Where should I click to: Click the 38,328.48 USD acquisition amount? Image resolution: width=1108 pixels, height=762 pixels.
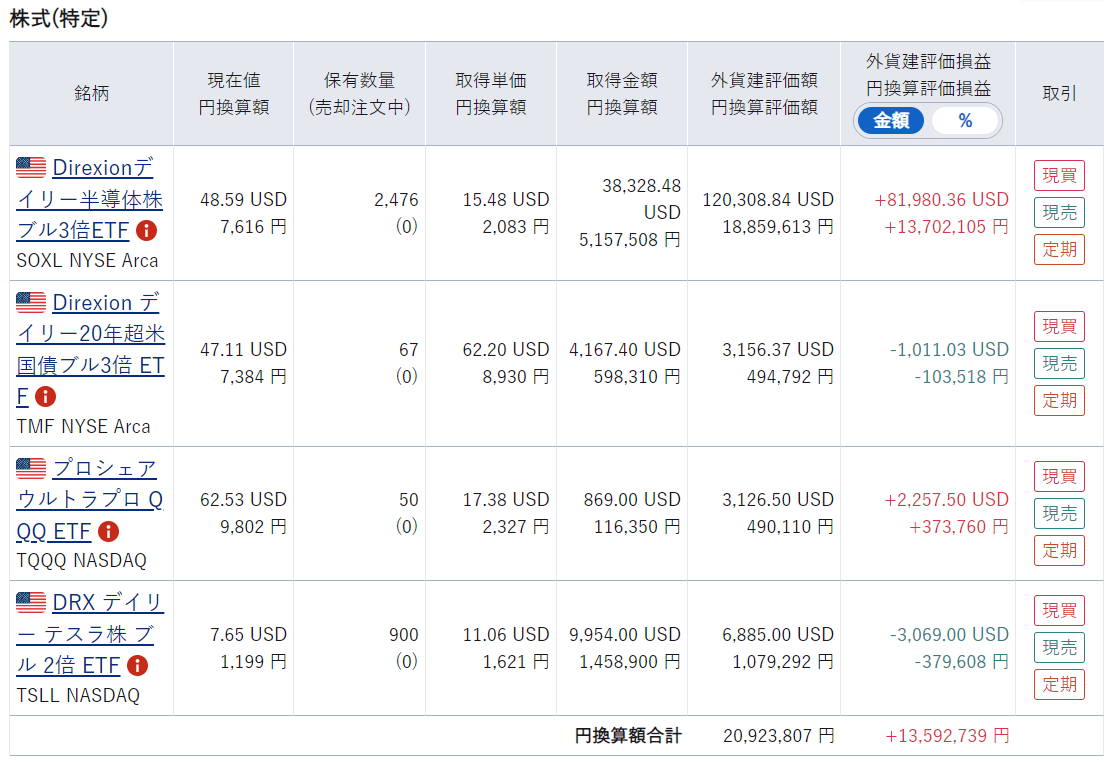[642, 199]
